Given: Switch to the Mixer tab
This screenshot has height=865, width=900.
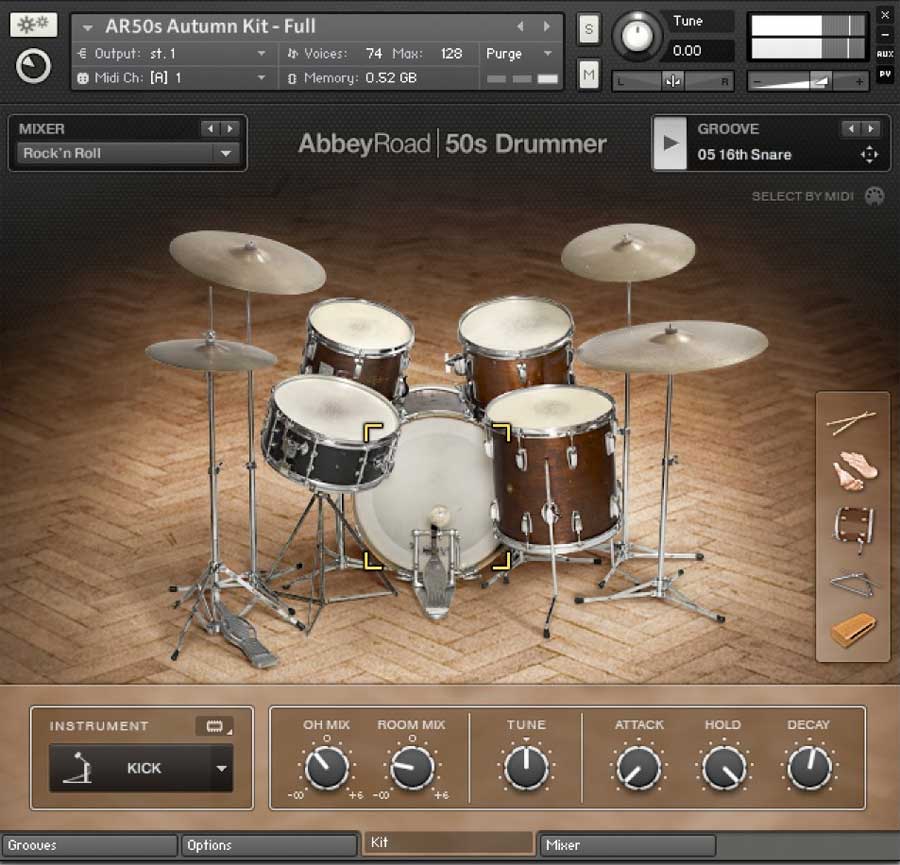Looking at the screenshot, I should (627, 845).
